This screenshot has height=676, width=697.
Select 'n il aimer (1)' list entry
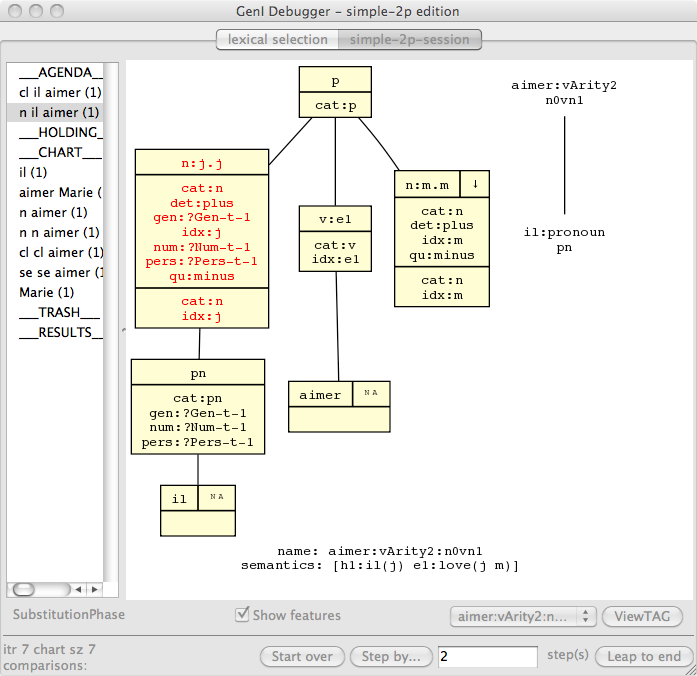(x=60, y=112)
